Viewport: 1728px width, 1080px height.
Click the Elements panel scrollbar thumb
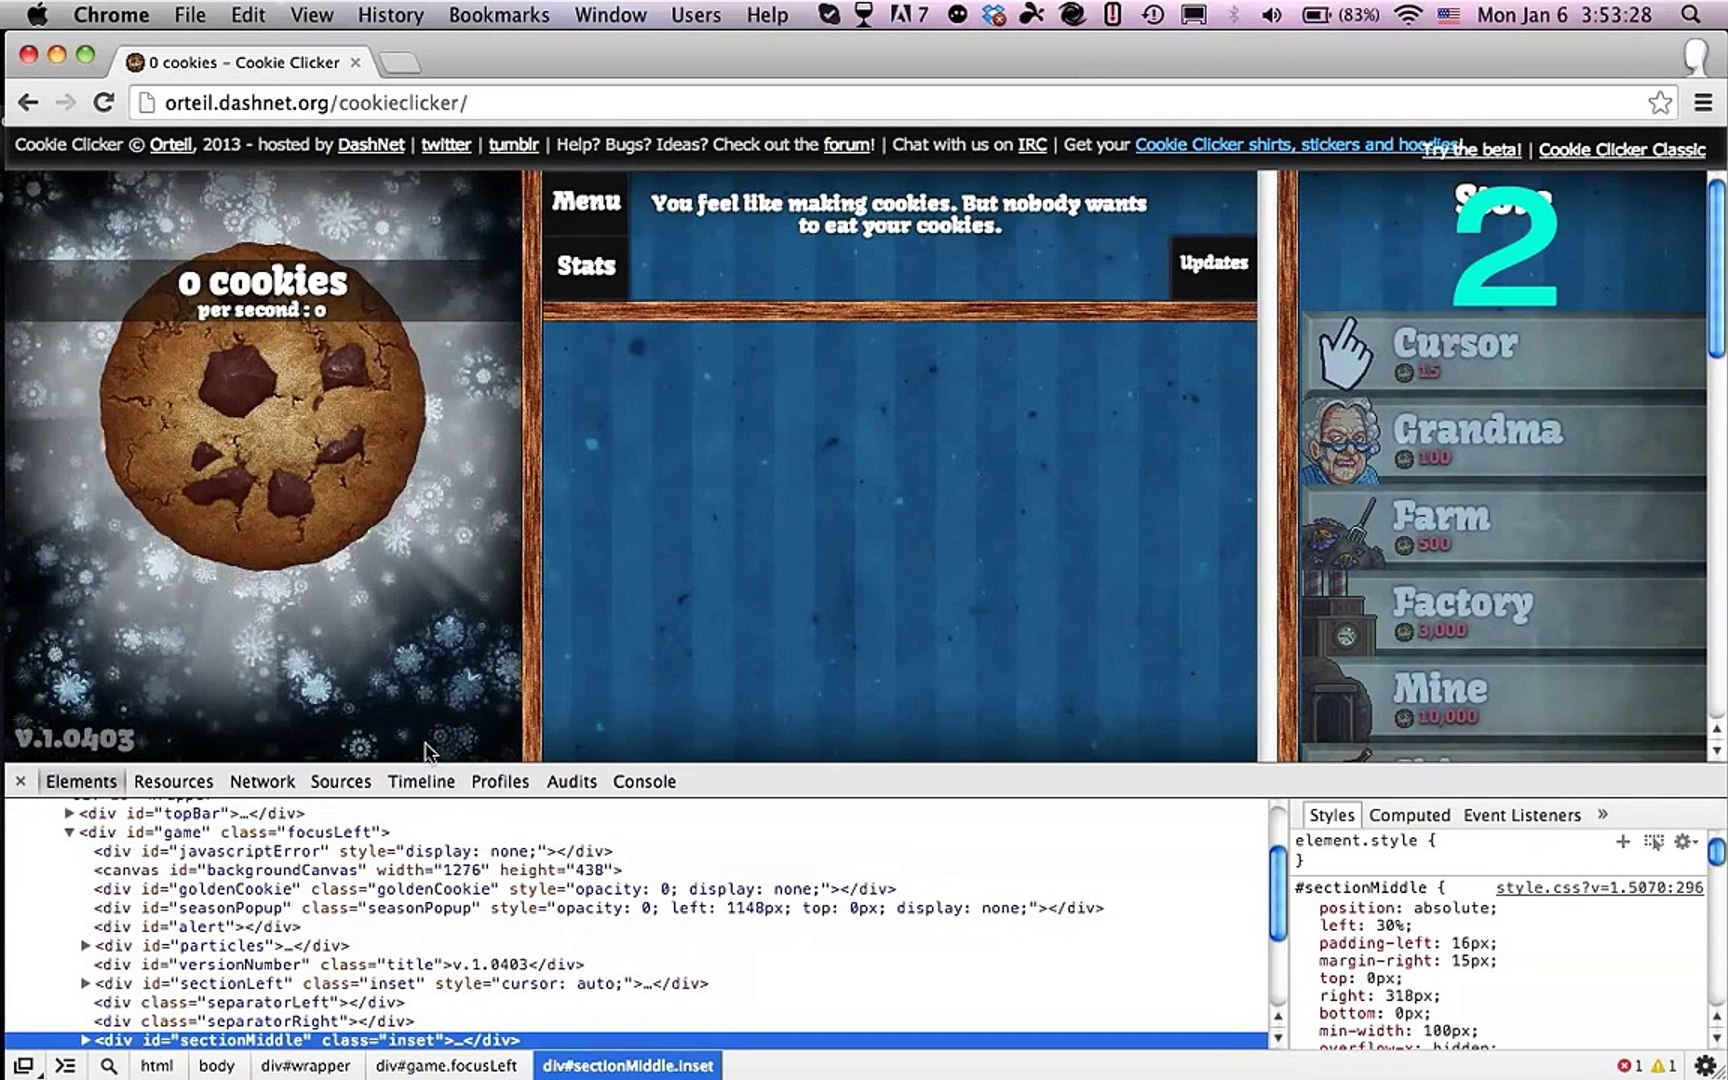pos(1278,893)
